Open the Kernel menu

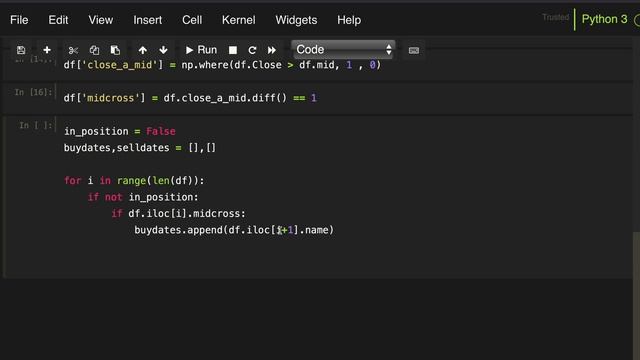click(238, 20)
